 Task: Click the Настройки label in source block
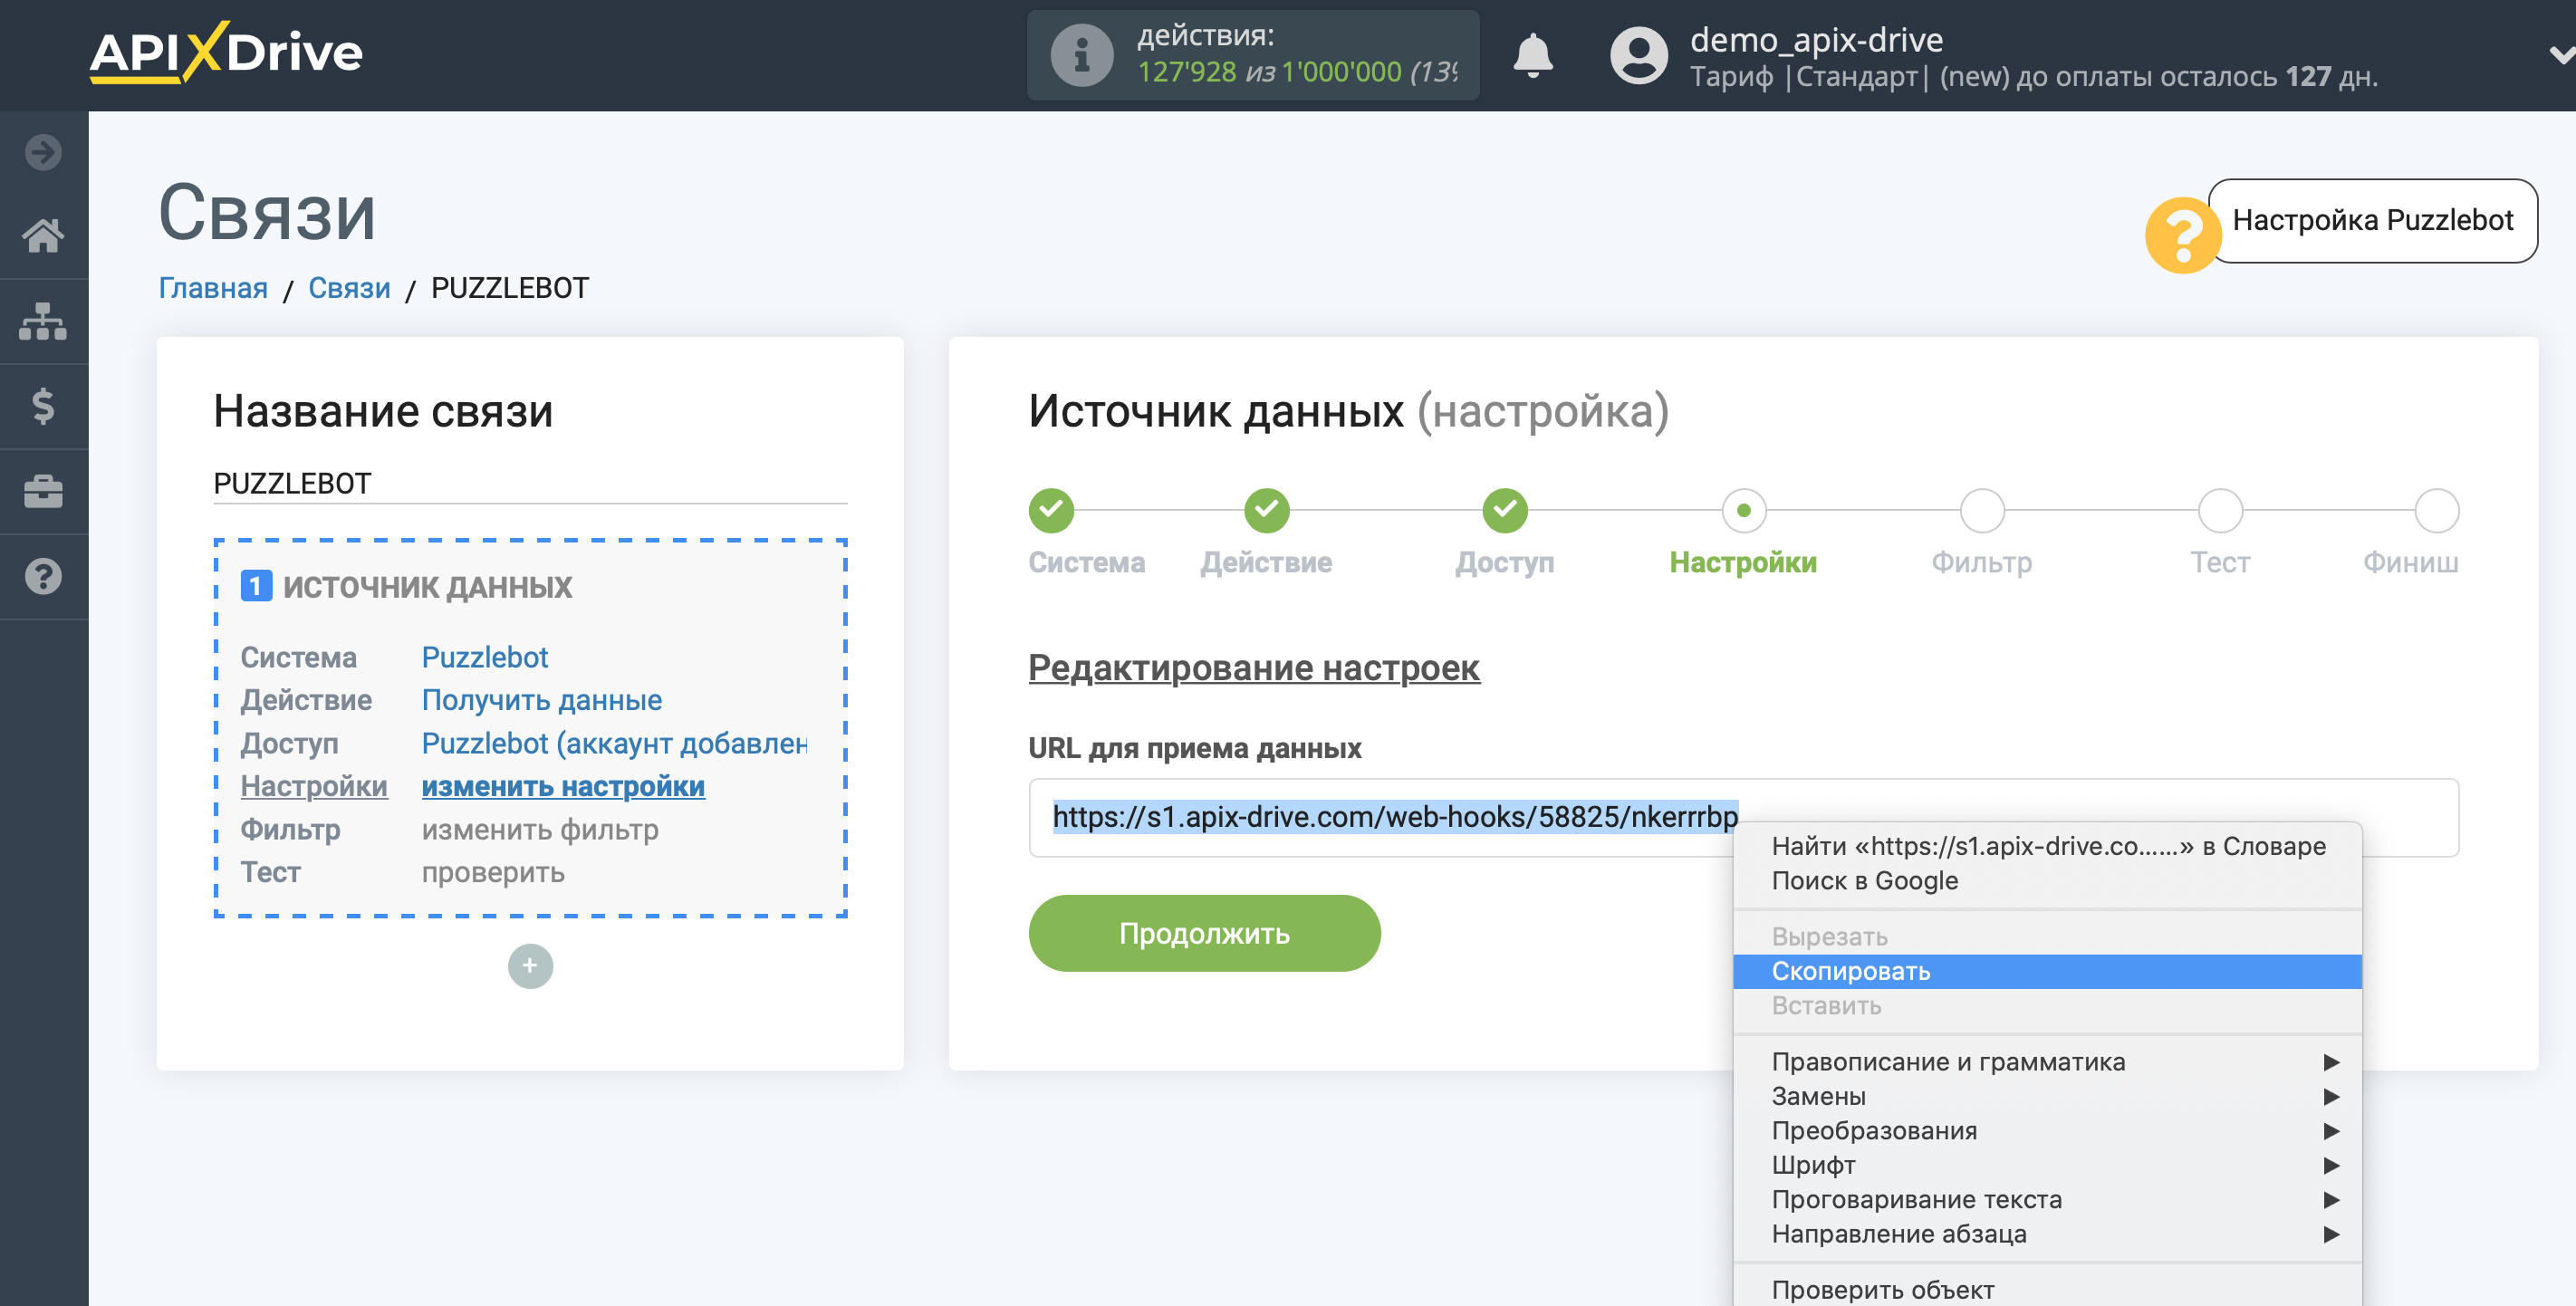(x=314, y=786)
